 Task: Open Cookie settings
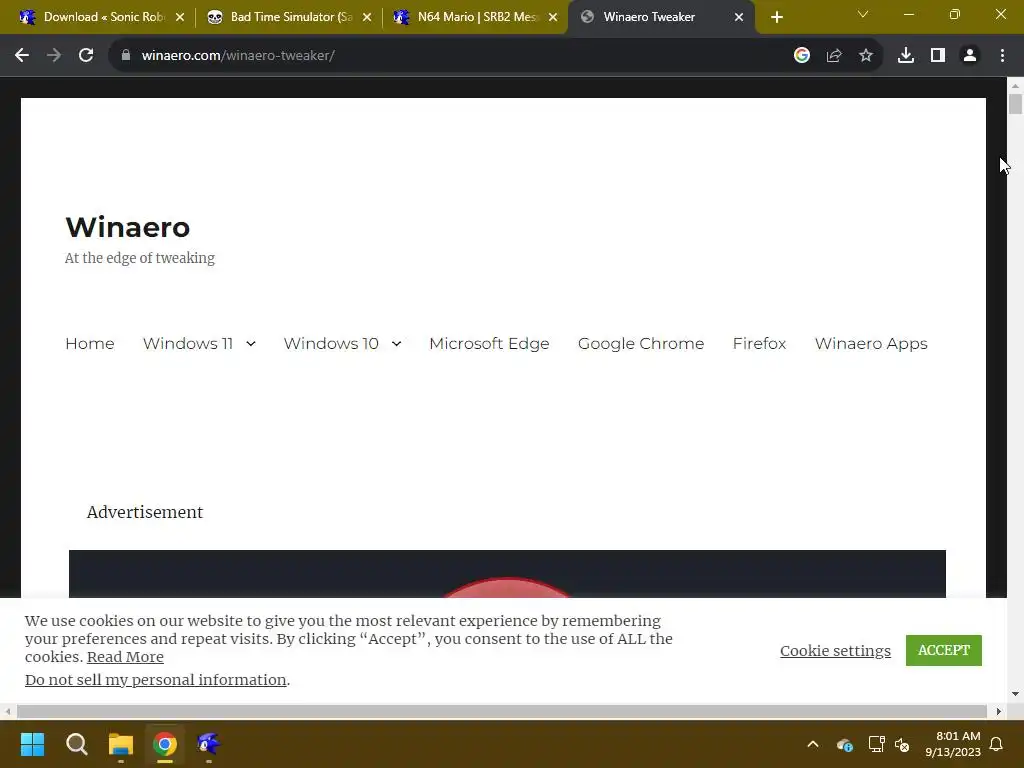835,650
